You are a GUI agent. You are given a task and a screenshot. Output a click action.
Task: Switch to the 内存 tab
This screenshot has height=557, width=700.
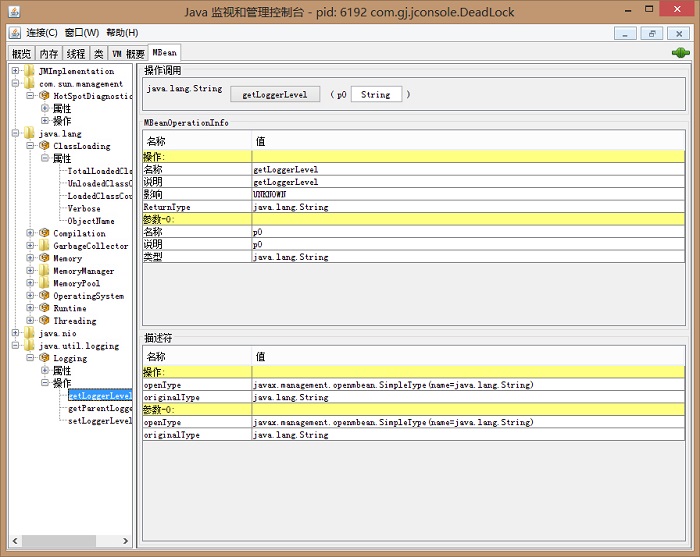[49, 54]
